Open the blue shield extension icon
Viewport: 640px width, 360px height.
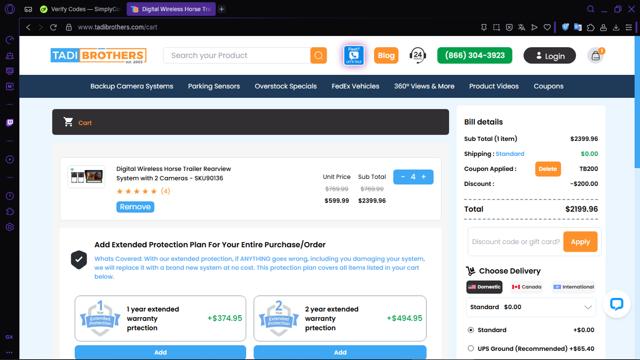pyautogui.click(x=565, y=27)
